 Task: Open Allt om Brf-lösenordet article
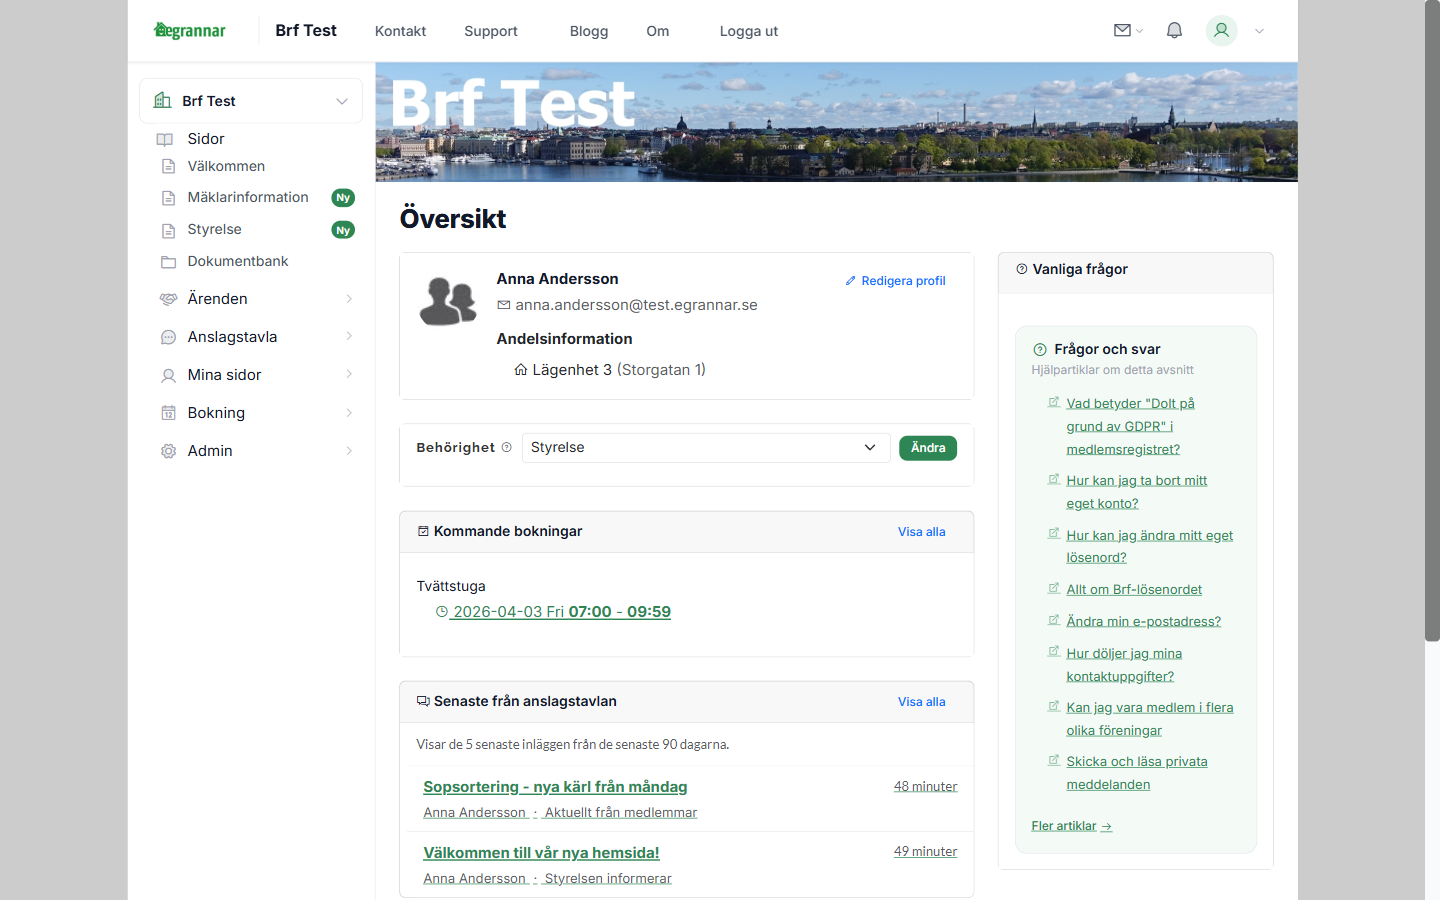(x=1134, y=590)
